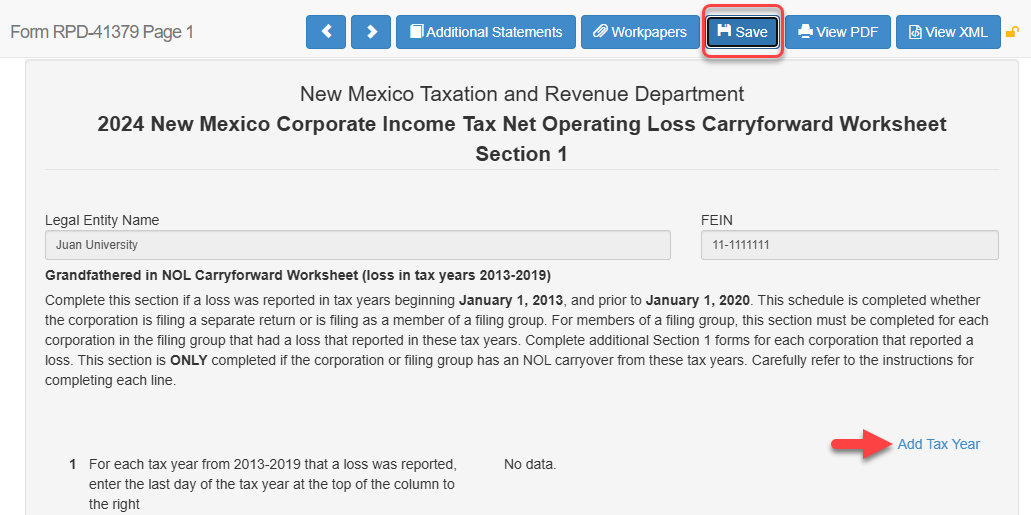This screenshot has width=1031, height=515.
Task: Go to the next form page
Action: tap(371, 32)
